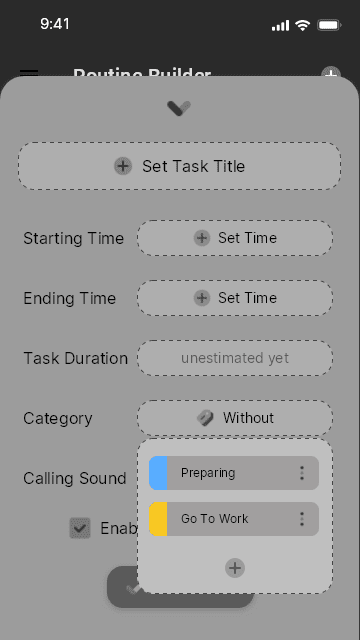Open the hamburger menu icon
Screen dimensions: 360x640
29,73
